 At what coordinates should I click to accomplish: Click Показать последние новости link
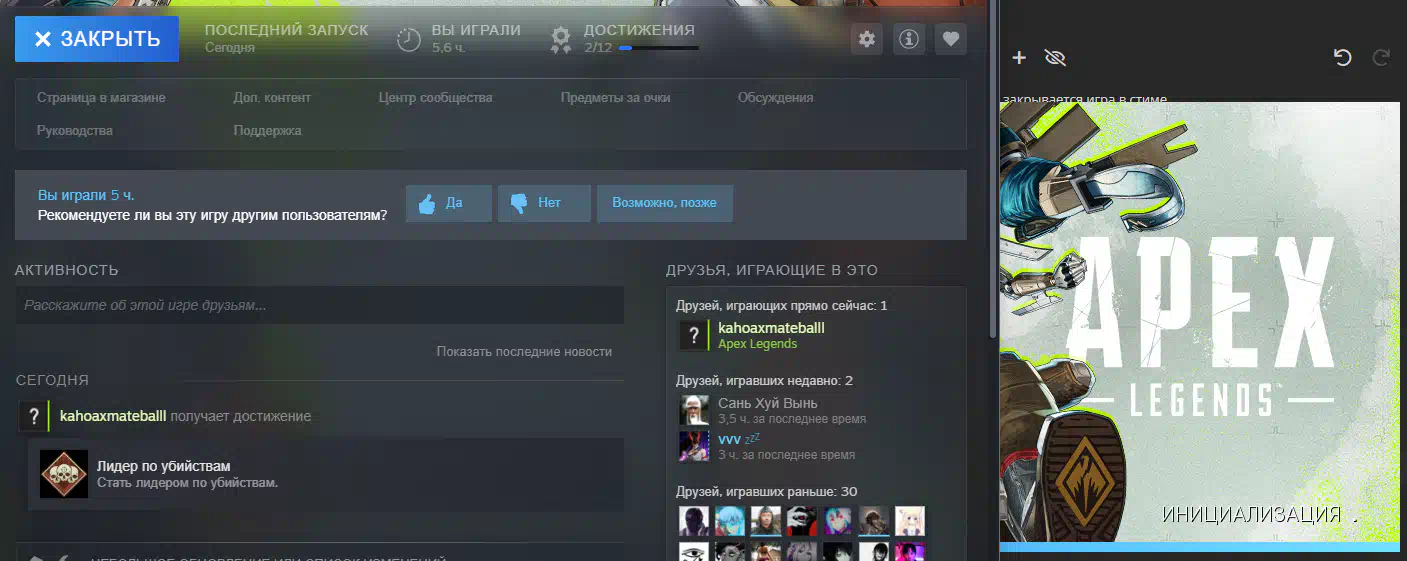pos(524,352)
